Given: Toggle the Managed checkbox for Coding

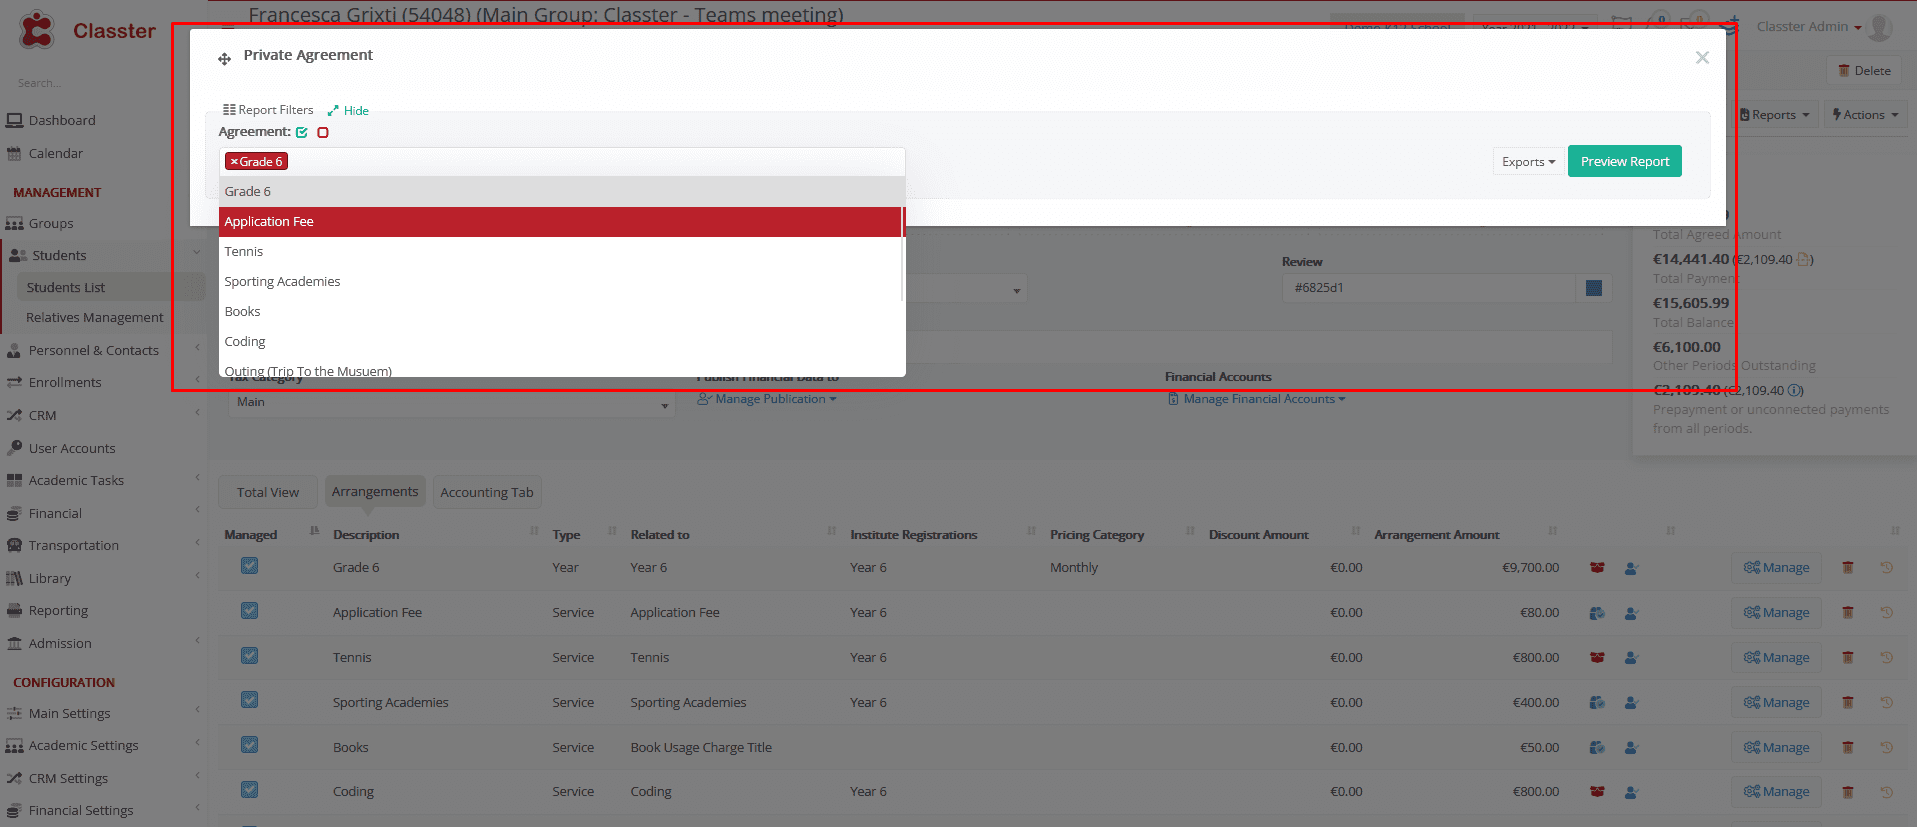Looking at the screenshot, I should coord(250,790).
